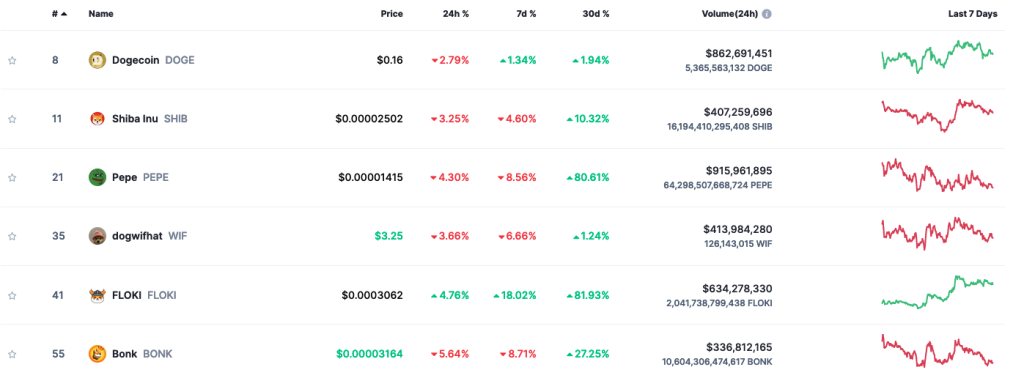This screenshot has width=1024, height=378.
Task: Click the dogwifhat logo icon
Action: click(x=97, y=236)
